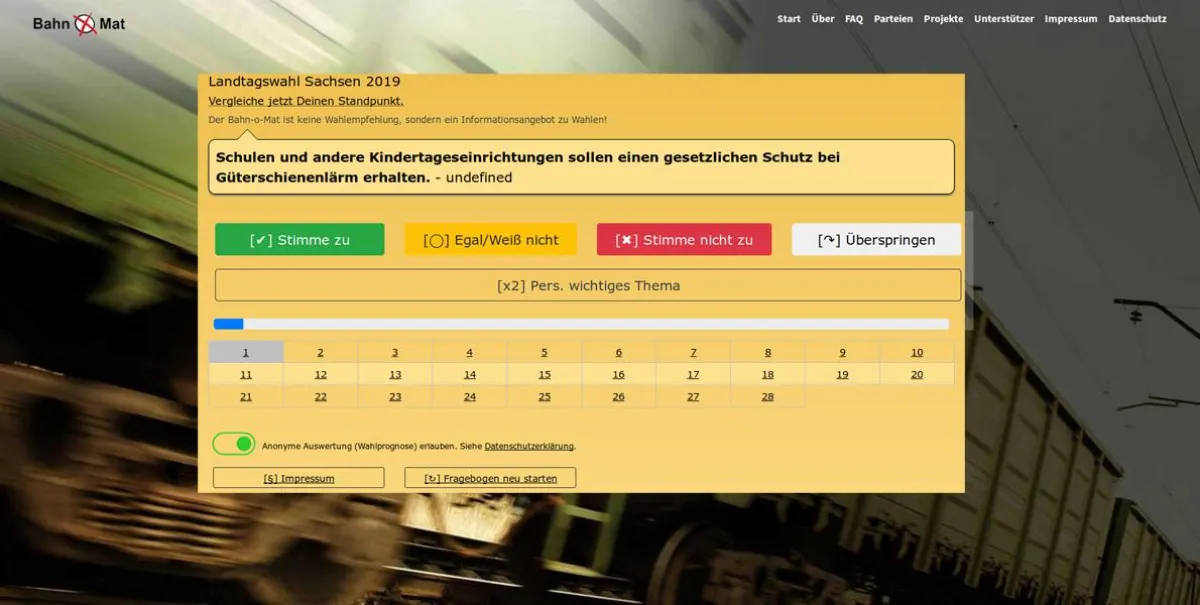Jump to question 28
The image size is (1200, 605).
767,397
